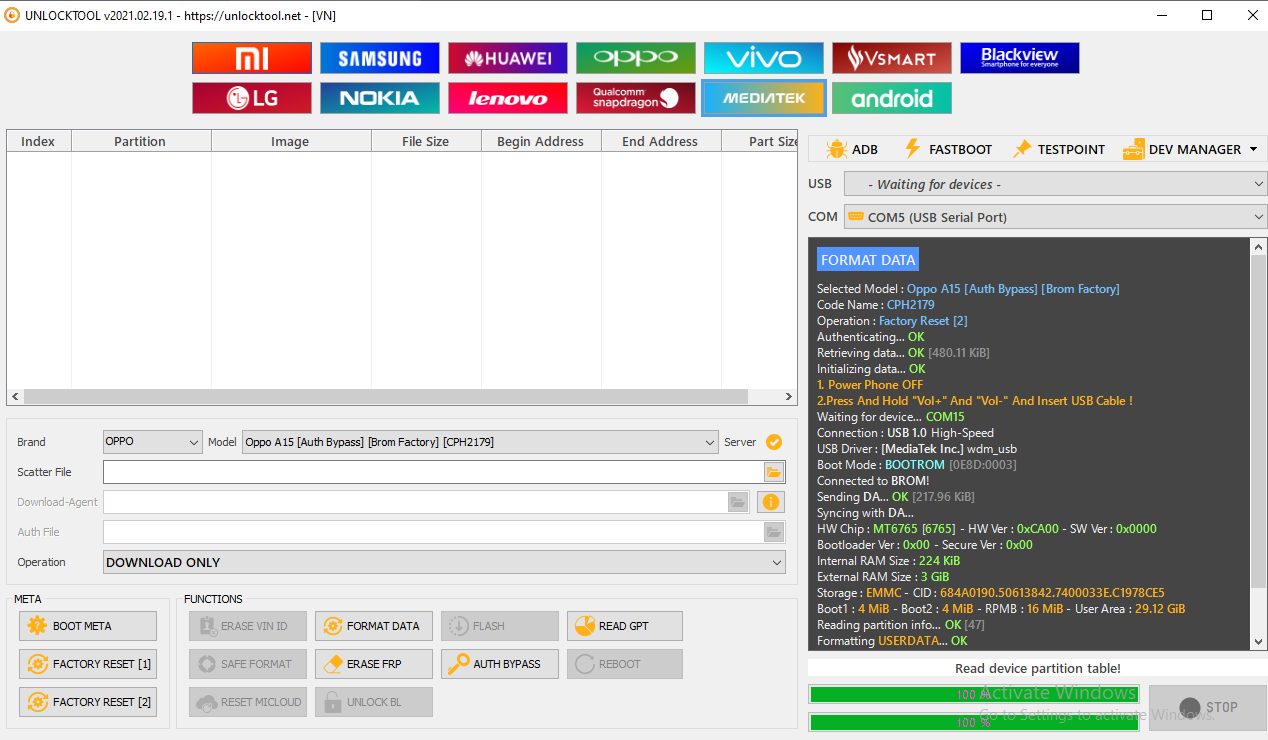Click the upper green 100% progress bar
The image size is (1268, 740).
(x=973, y=694)
